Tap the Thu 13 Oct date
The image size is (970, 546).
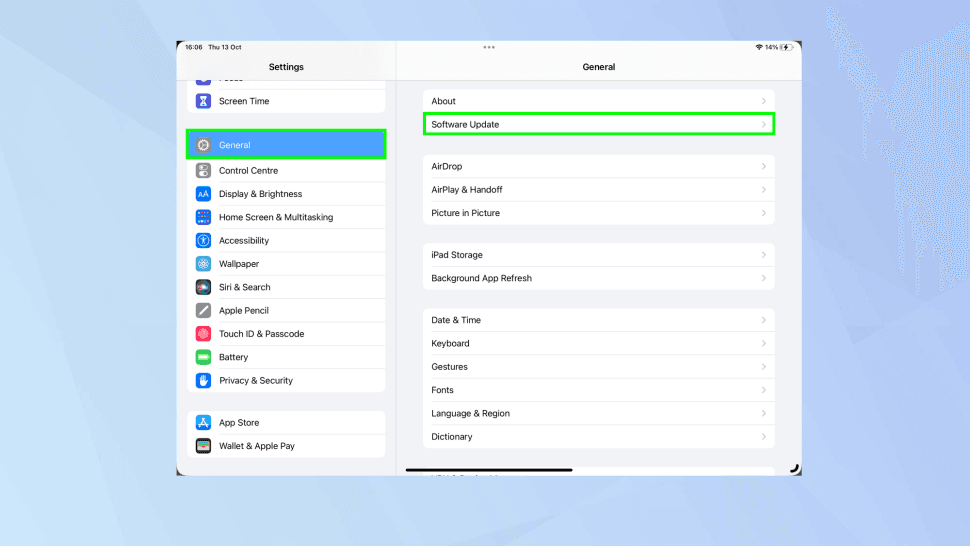point(225,47)
